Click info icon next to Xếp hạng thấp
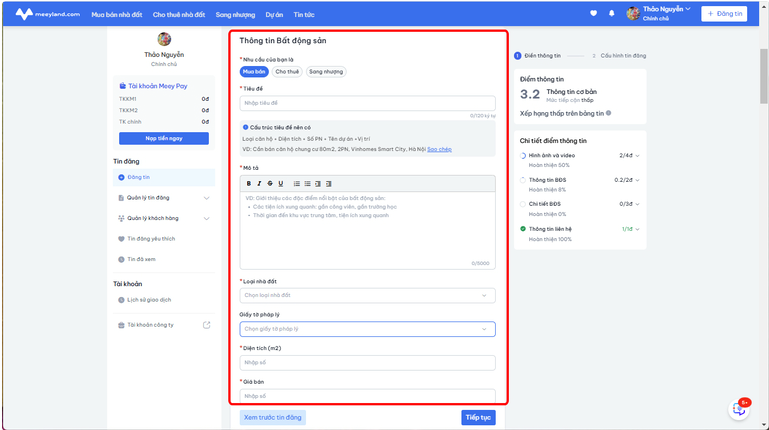Viewport: 769px width, 430px height. tap(609, 113)
